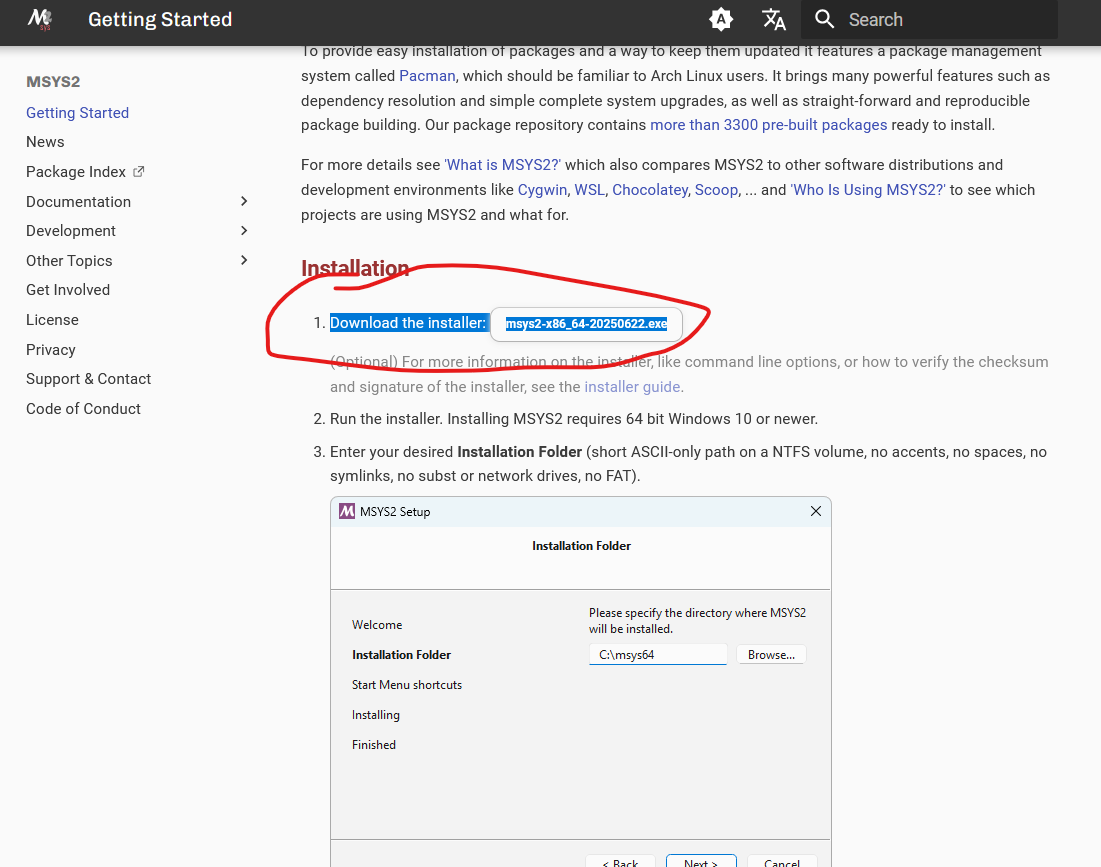Follow the Scoop link

(716, 190)
